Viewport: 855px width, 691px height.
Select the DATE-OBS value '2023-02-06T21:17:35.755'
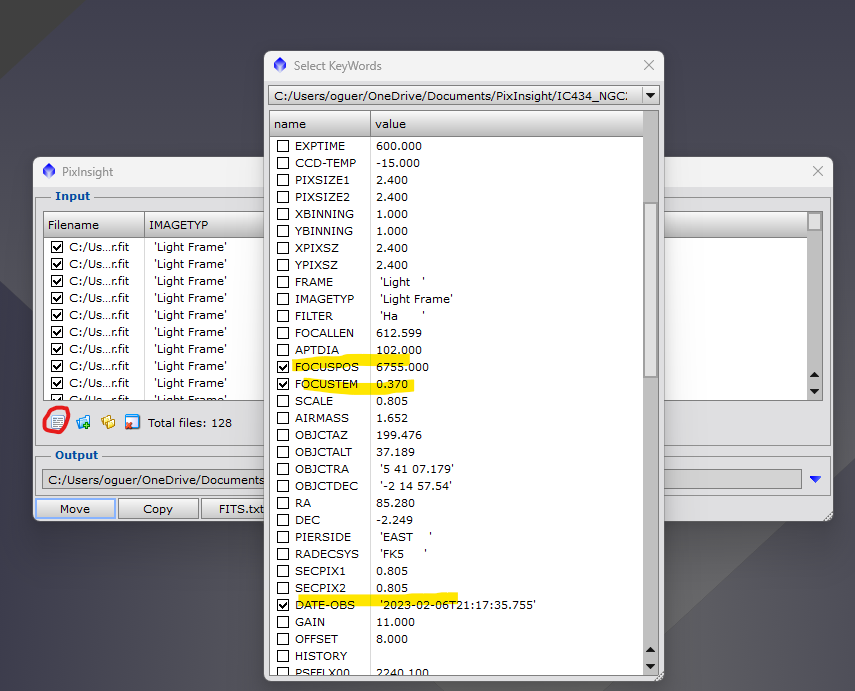457,605
